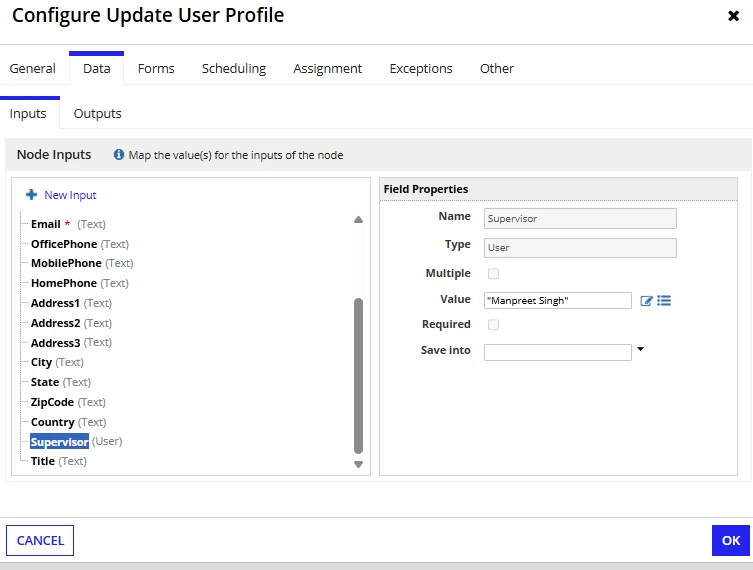Viewport: 753px width, 570px height.
Task: Toggle the Required checkbox
Action: (493, 325)
